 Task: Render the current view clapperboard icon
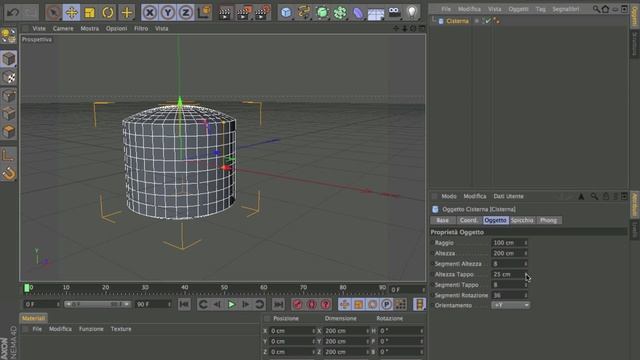coord(224,12)
